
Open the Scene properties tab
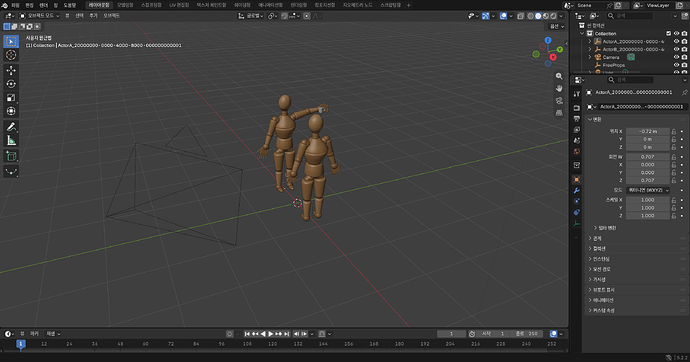click(x=576, y=141)
